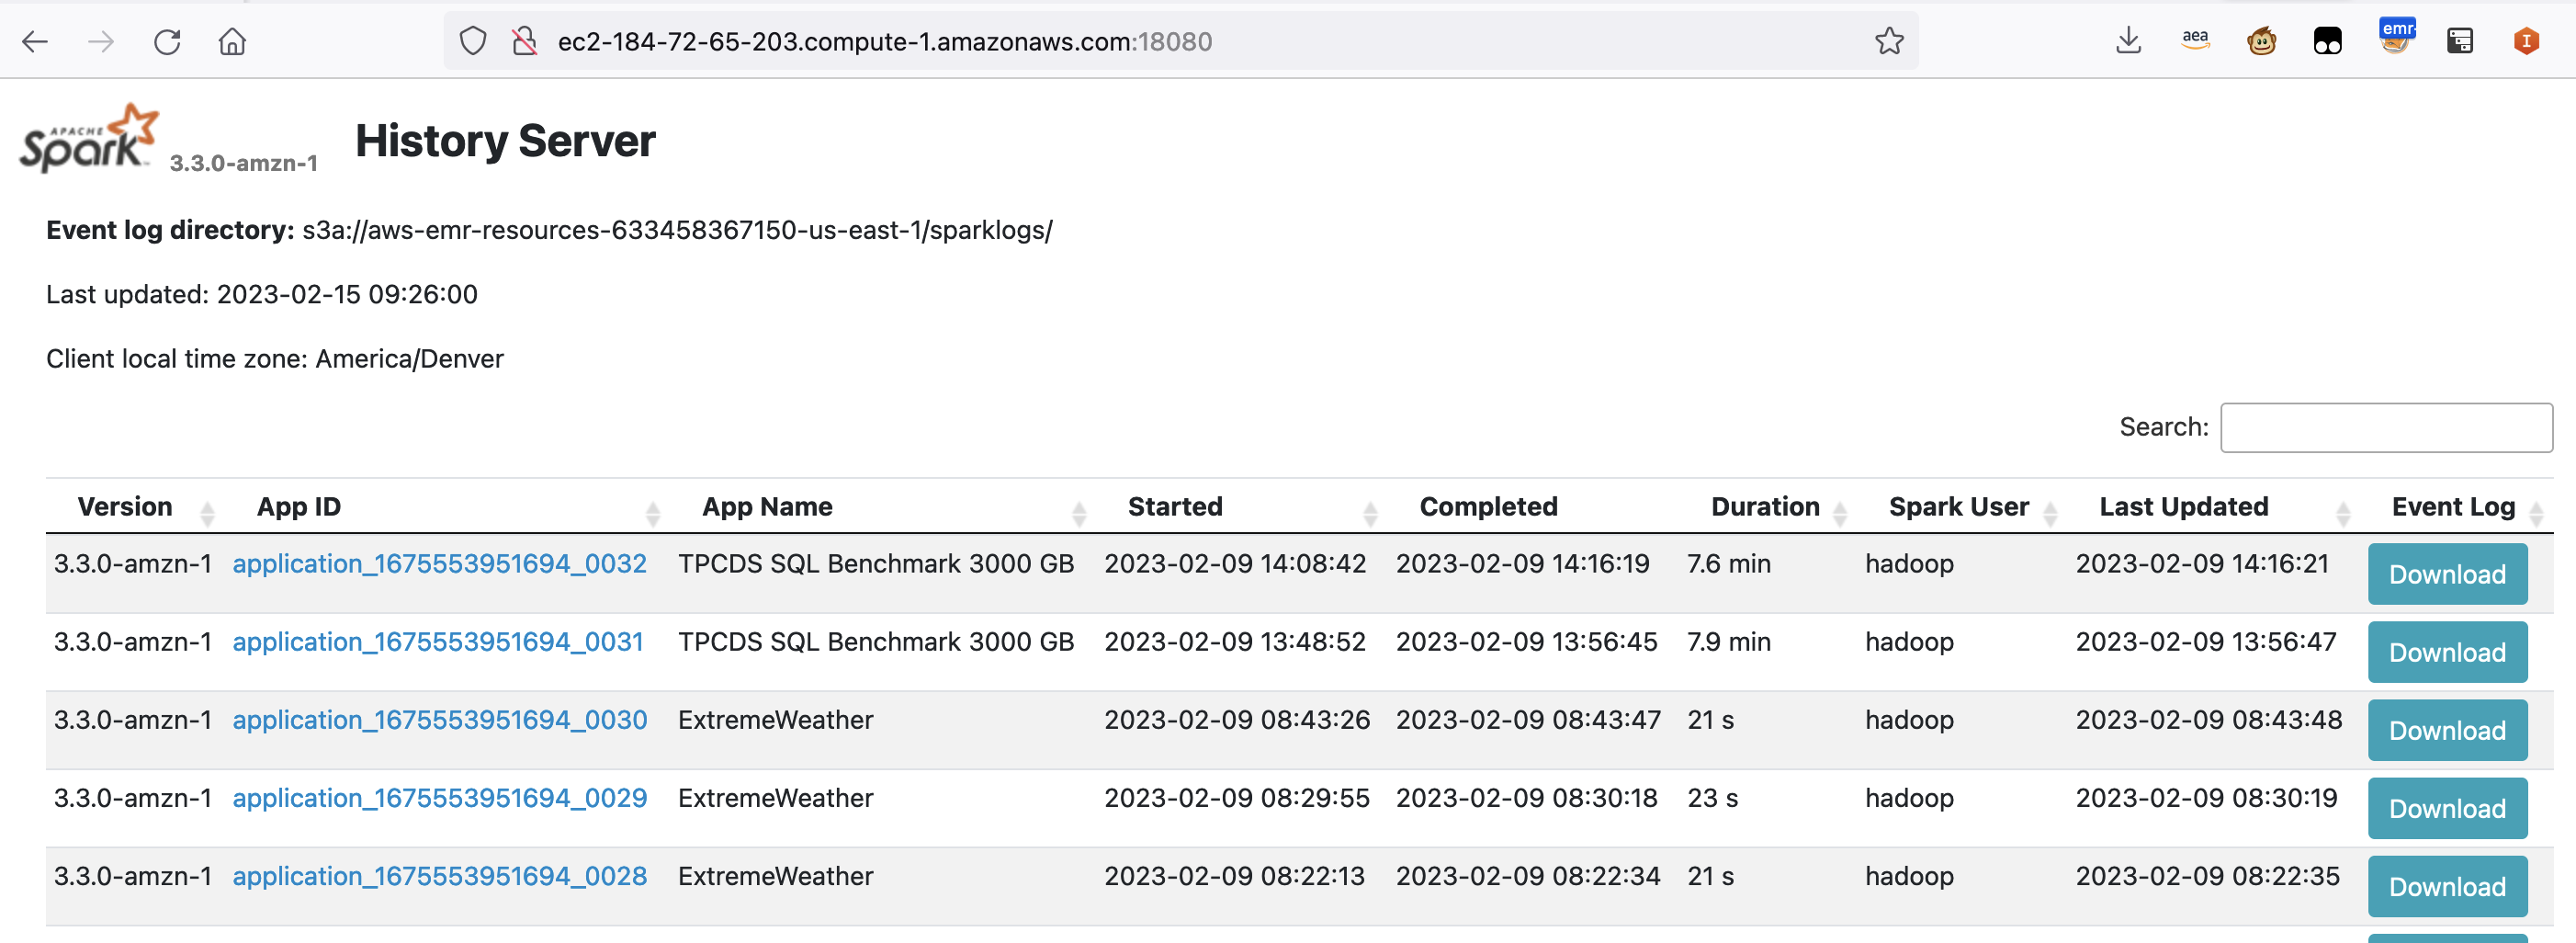Go to the browser home page icon
This screenshot has width=2576, height=943.
232,41
